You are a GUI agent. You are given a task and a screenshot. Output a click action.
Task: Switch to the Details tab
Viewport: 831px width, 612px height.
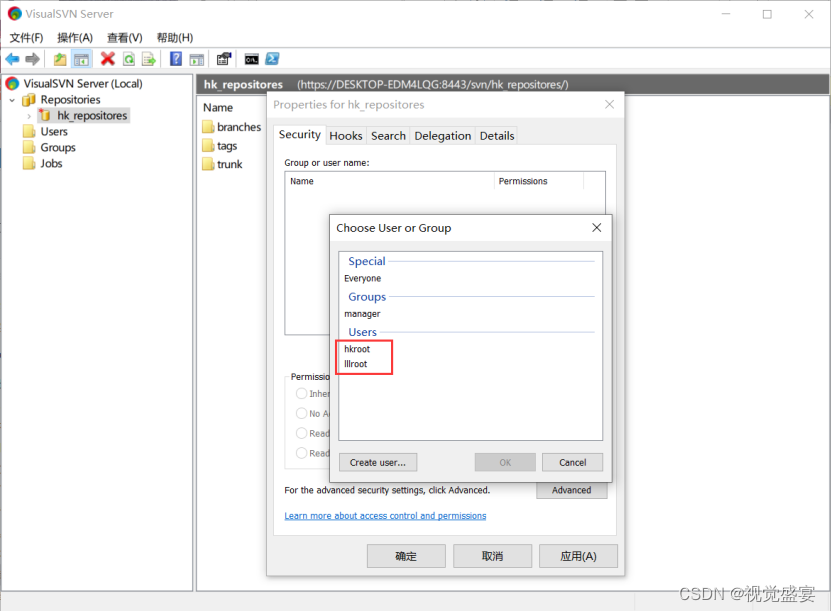pos(497,136)
